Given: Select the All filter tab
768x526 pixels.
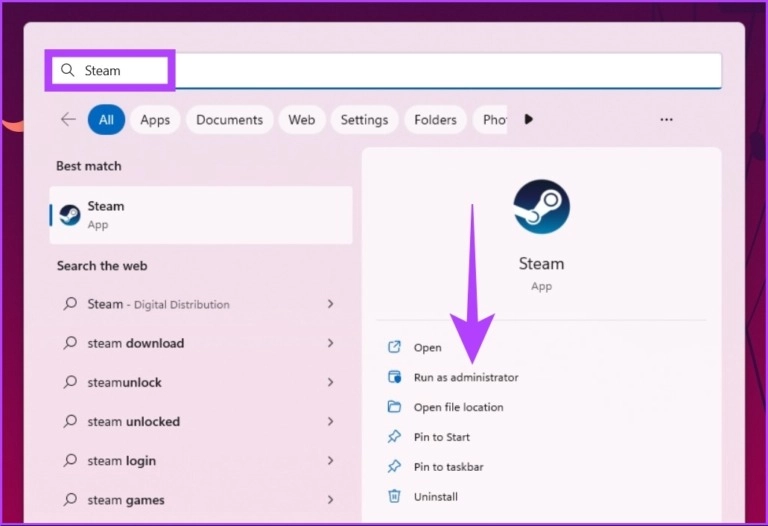Looking at the screenshot, I should point(106,120).
